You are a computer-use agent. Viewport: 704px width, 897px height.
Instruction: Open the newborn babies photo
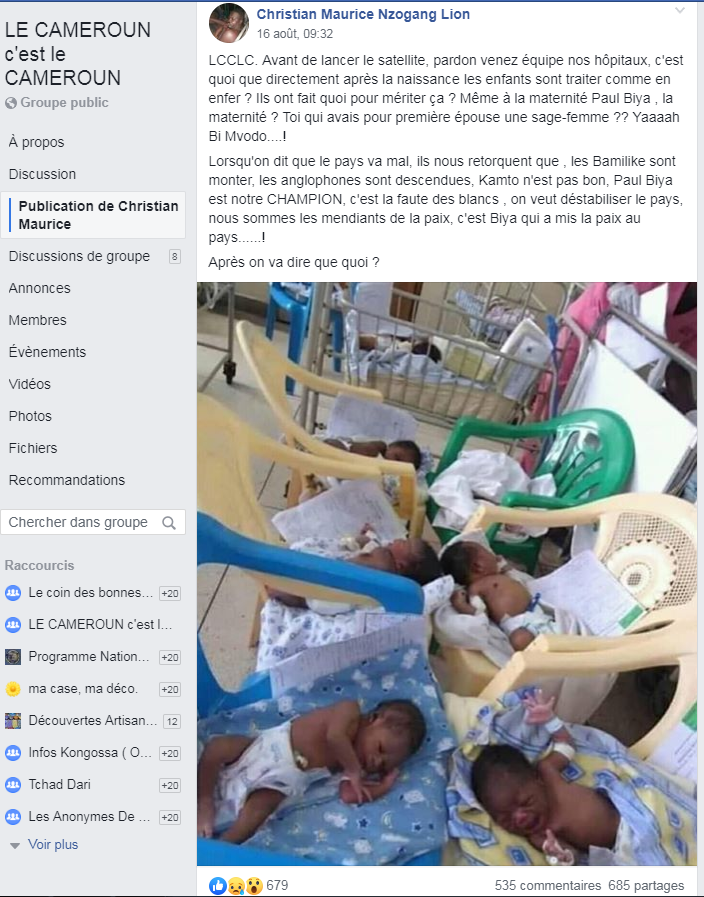pyautogui.click(x=447, y=574)
